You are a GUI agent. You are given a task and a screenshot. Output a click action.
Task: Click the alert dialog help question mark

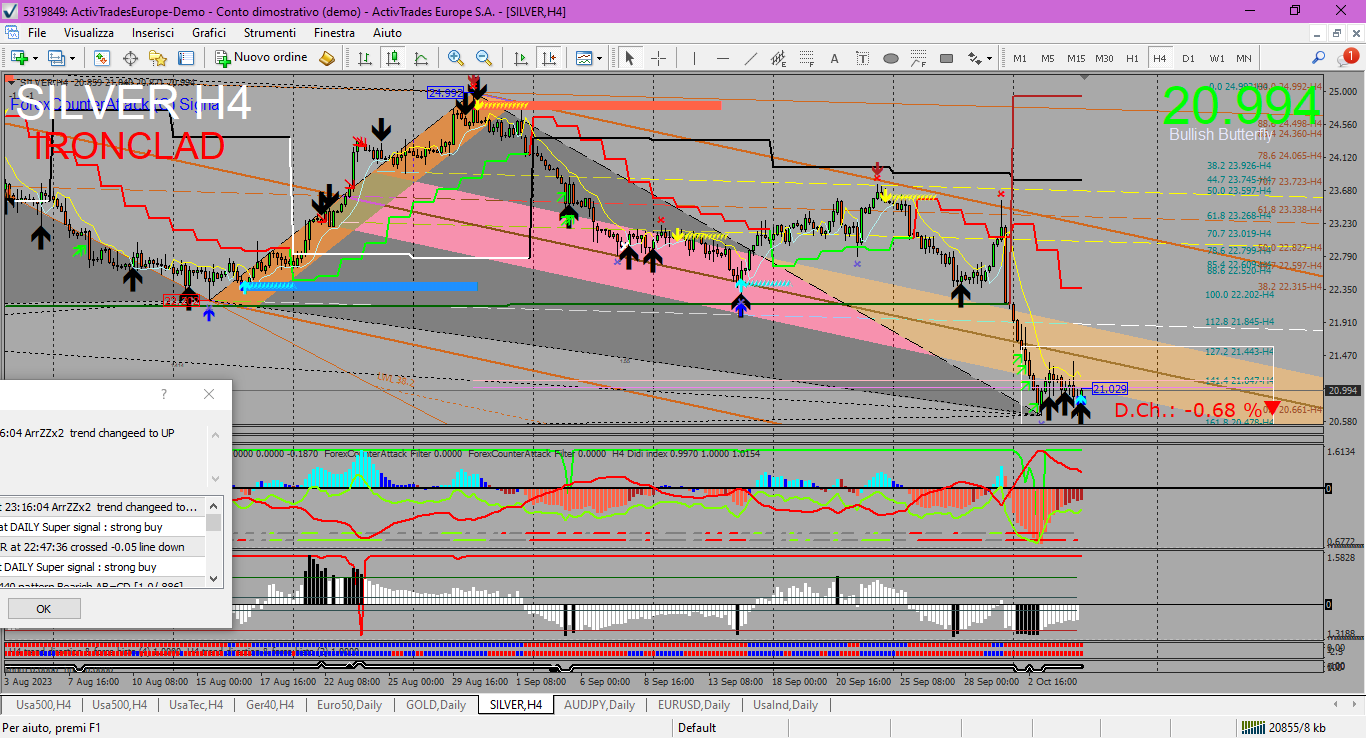tap(165, 395)
